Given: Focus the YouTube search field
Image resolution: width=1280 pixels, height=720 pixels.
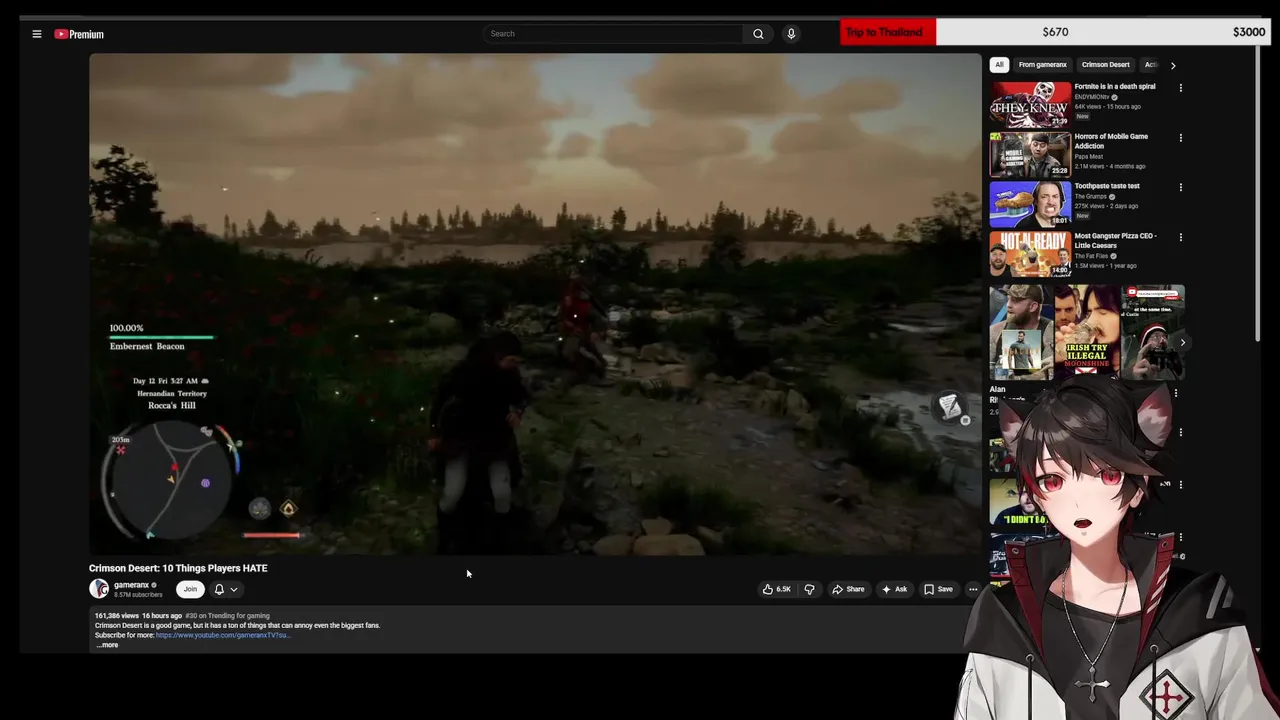Looking at the screenshot, I should point(613,34).
